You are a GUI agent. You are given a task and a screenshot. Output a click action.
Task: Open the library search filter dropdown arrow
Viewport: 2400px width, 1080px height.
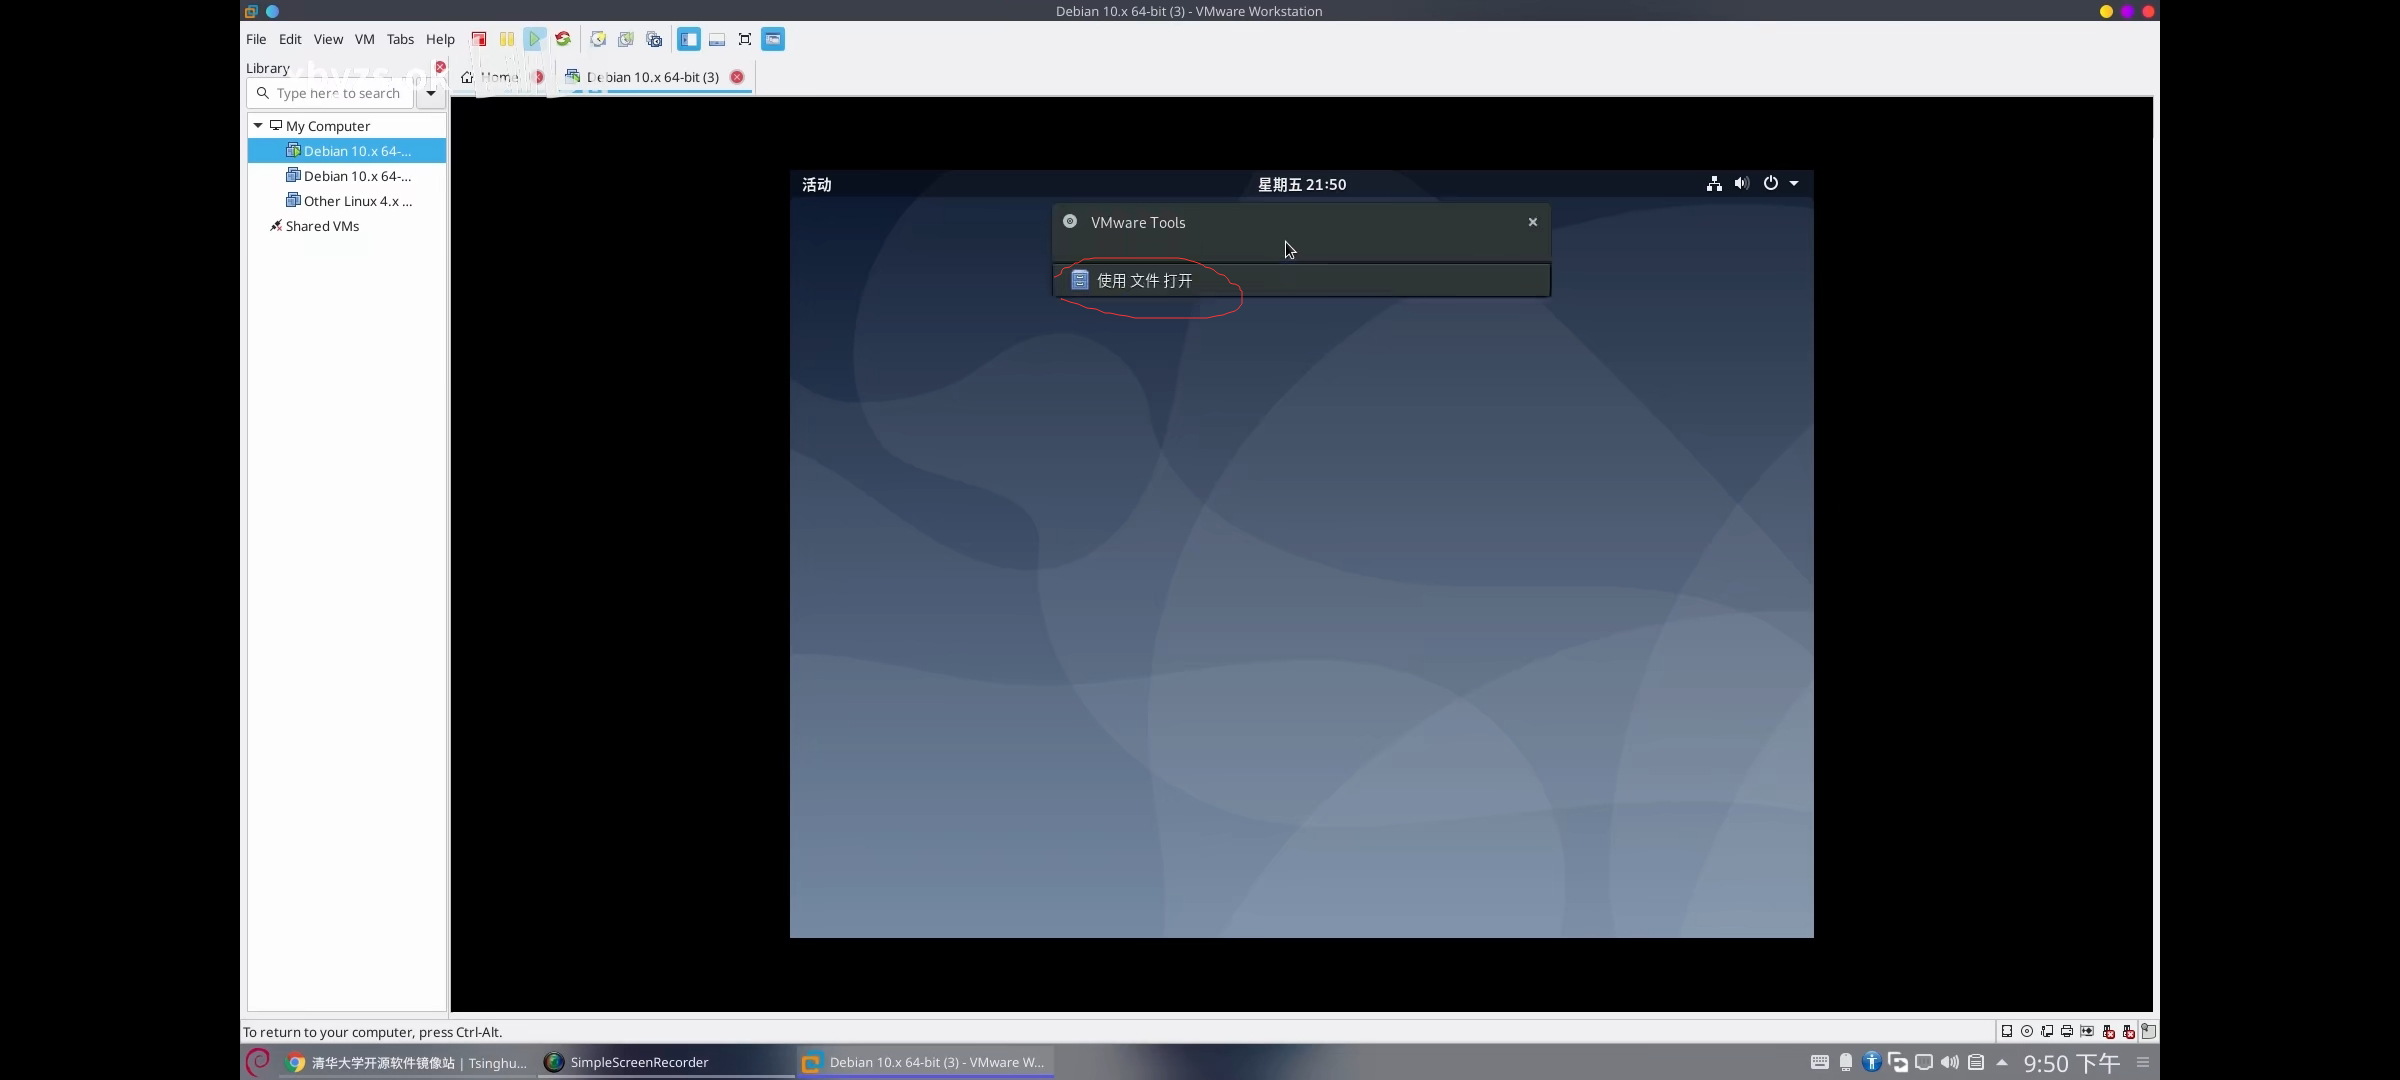[x=431, y=93]
